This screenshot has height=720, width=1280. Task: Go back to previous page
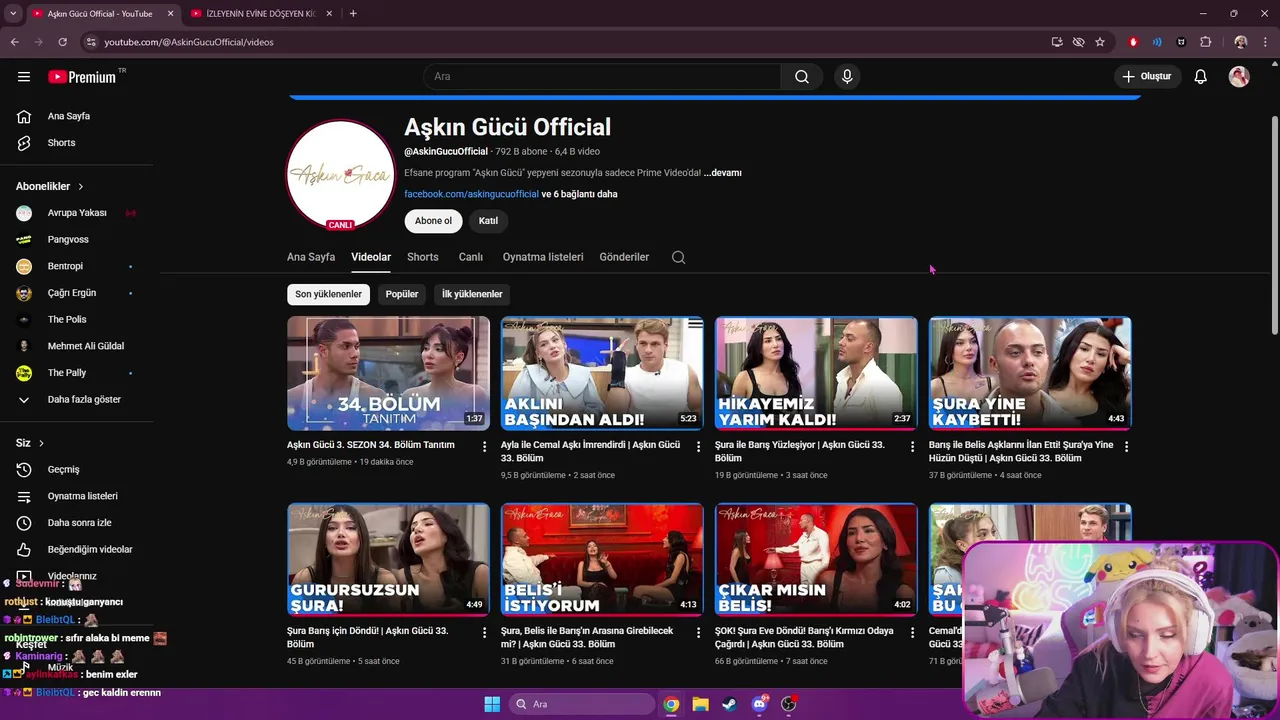(x=14, y=42)
